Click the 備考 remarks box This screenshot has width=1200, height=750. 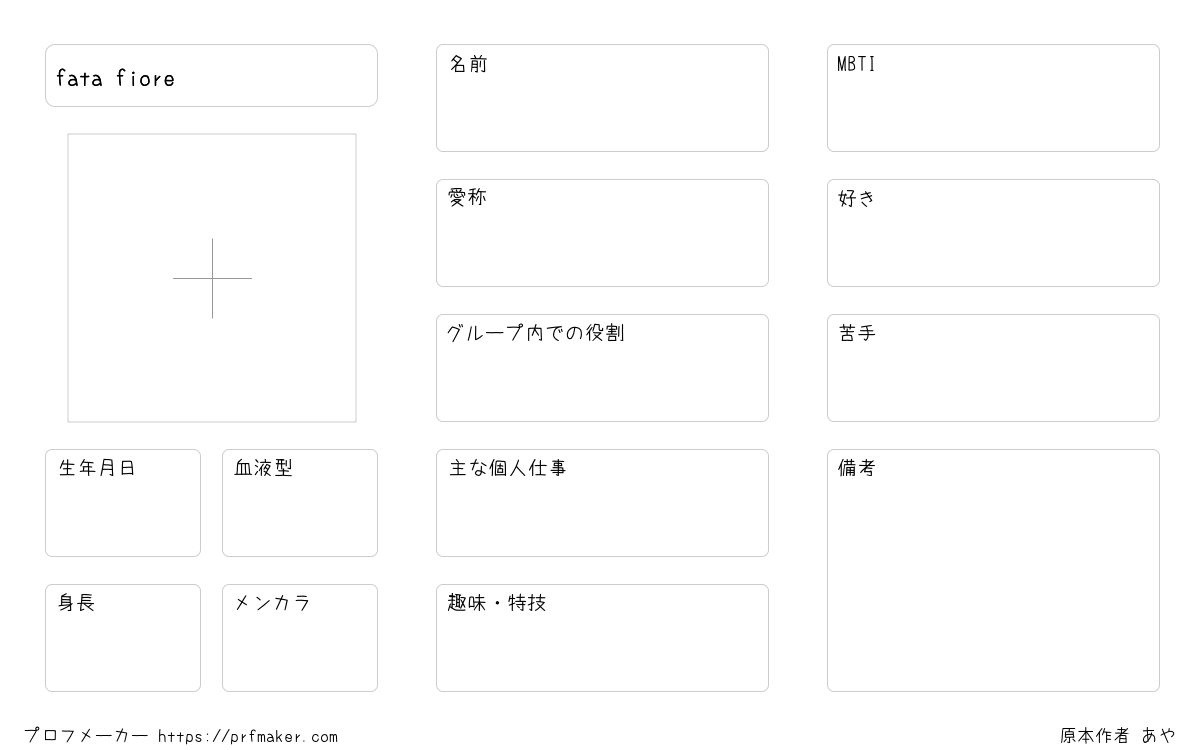(x=993, y=570)
